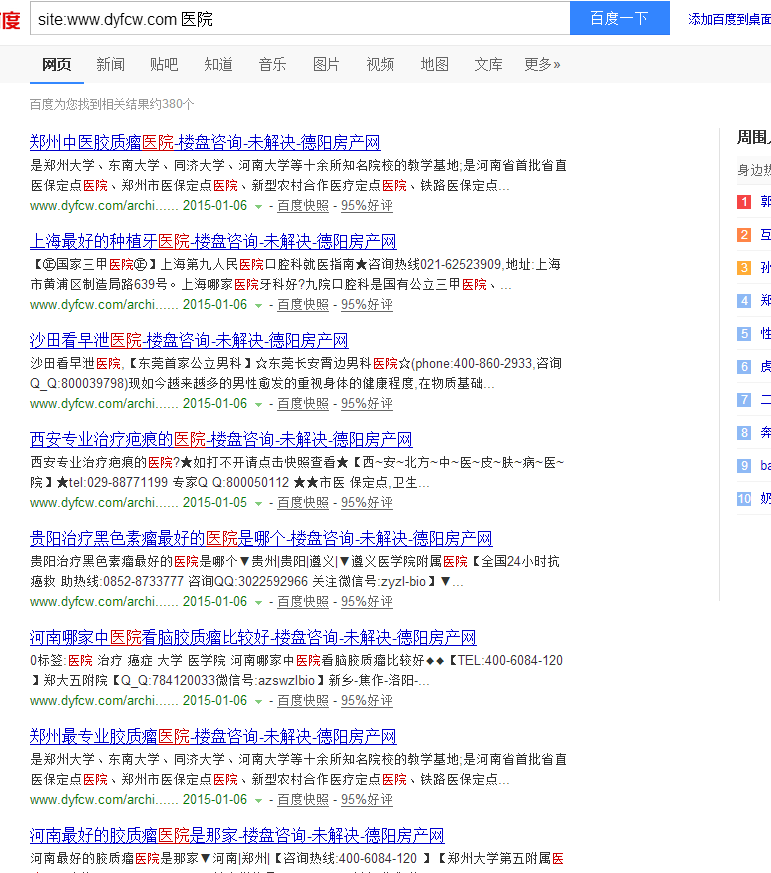Click 95%好评 for 河南哪家中医院 result
The width and height of the screenshot is (771, 873).
click(x=367, y=700)
